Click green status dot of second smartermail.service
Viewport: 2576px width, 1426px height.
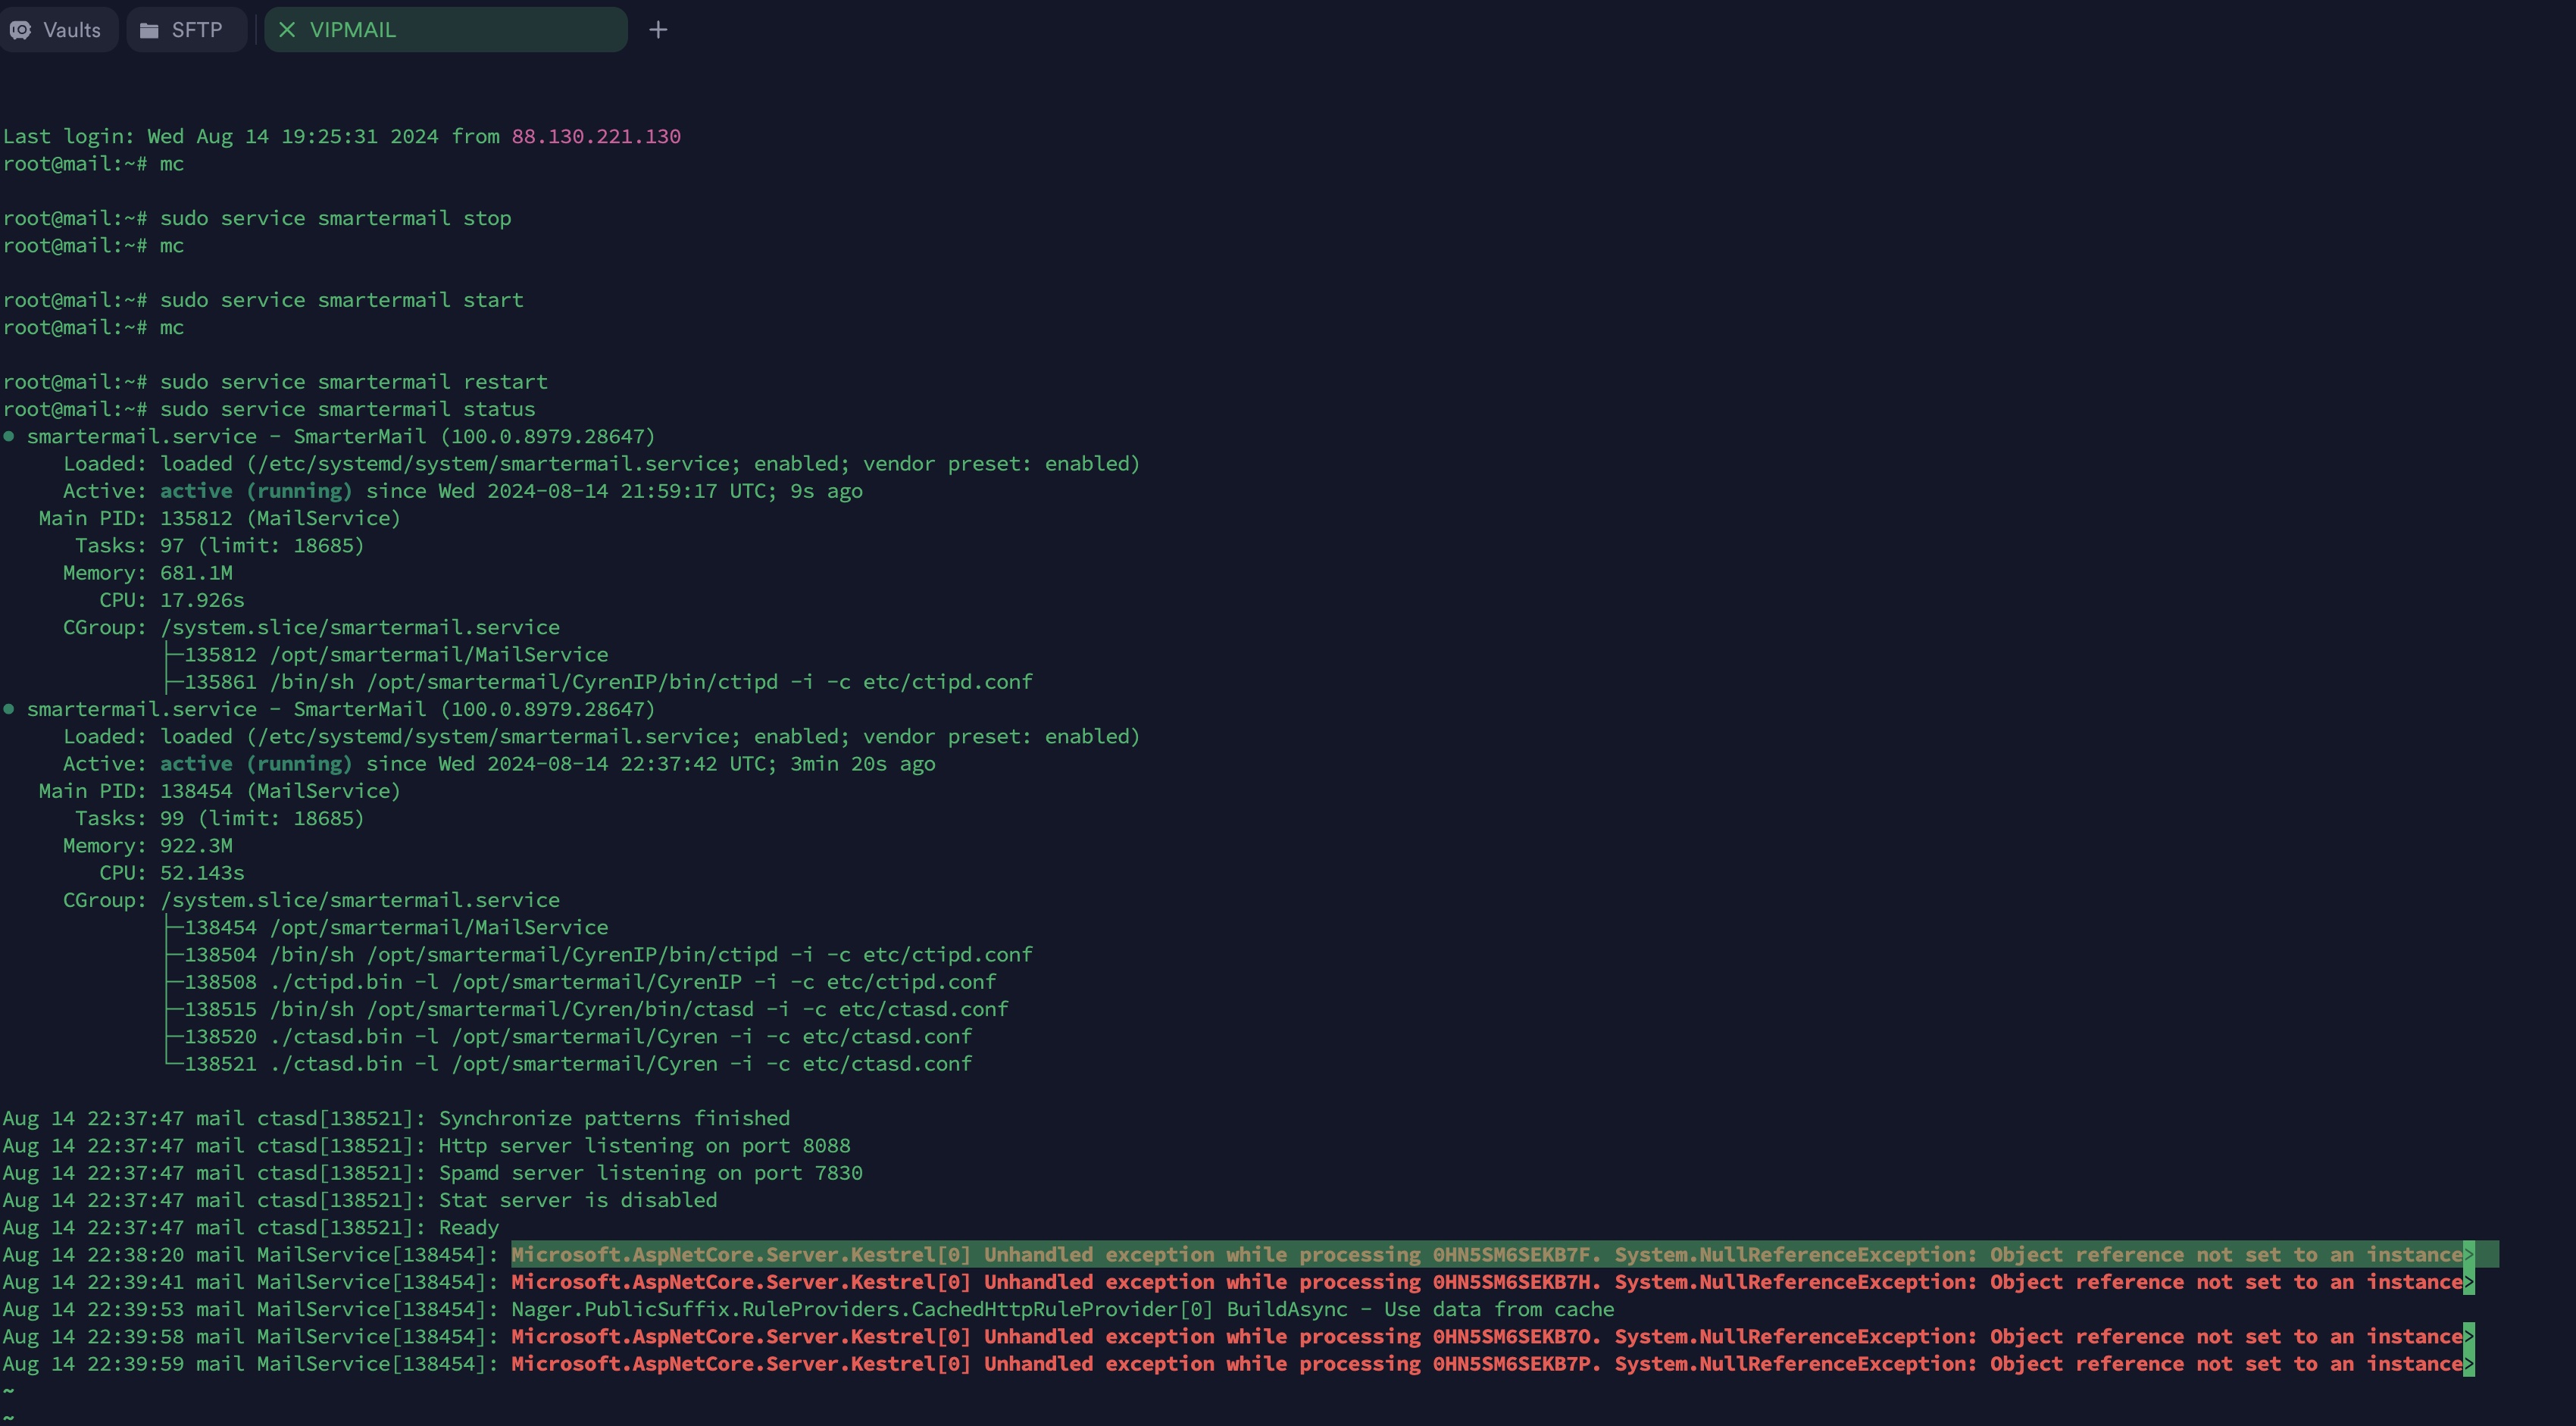pyautogui.click(x=9, y=709)
